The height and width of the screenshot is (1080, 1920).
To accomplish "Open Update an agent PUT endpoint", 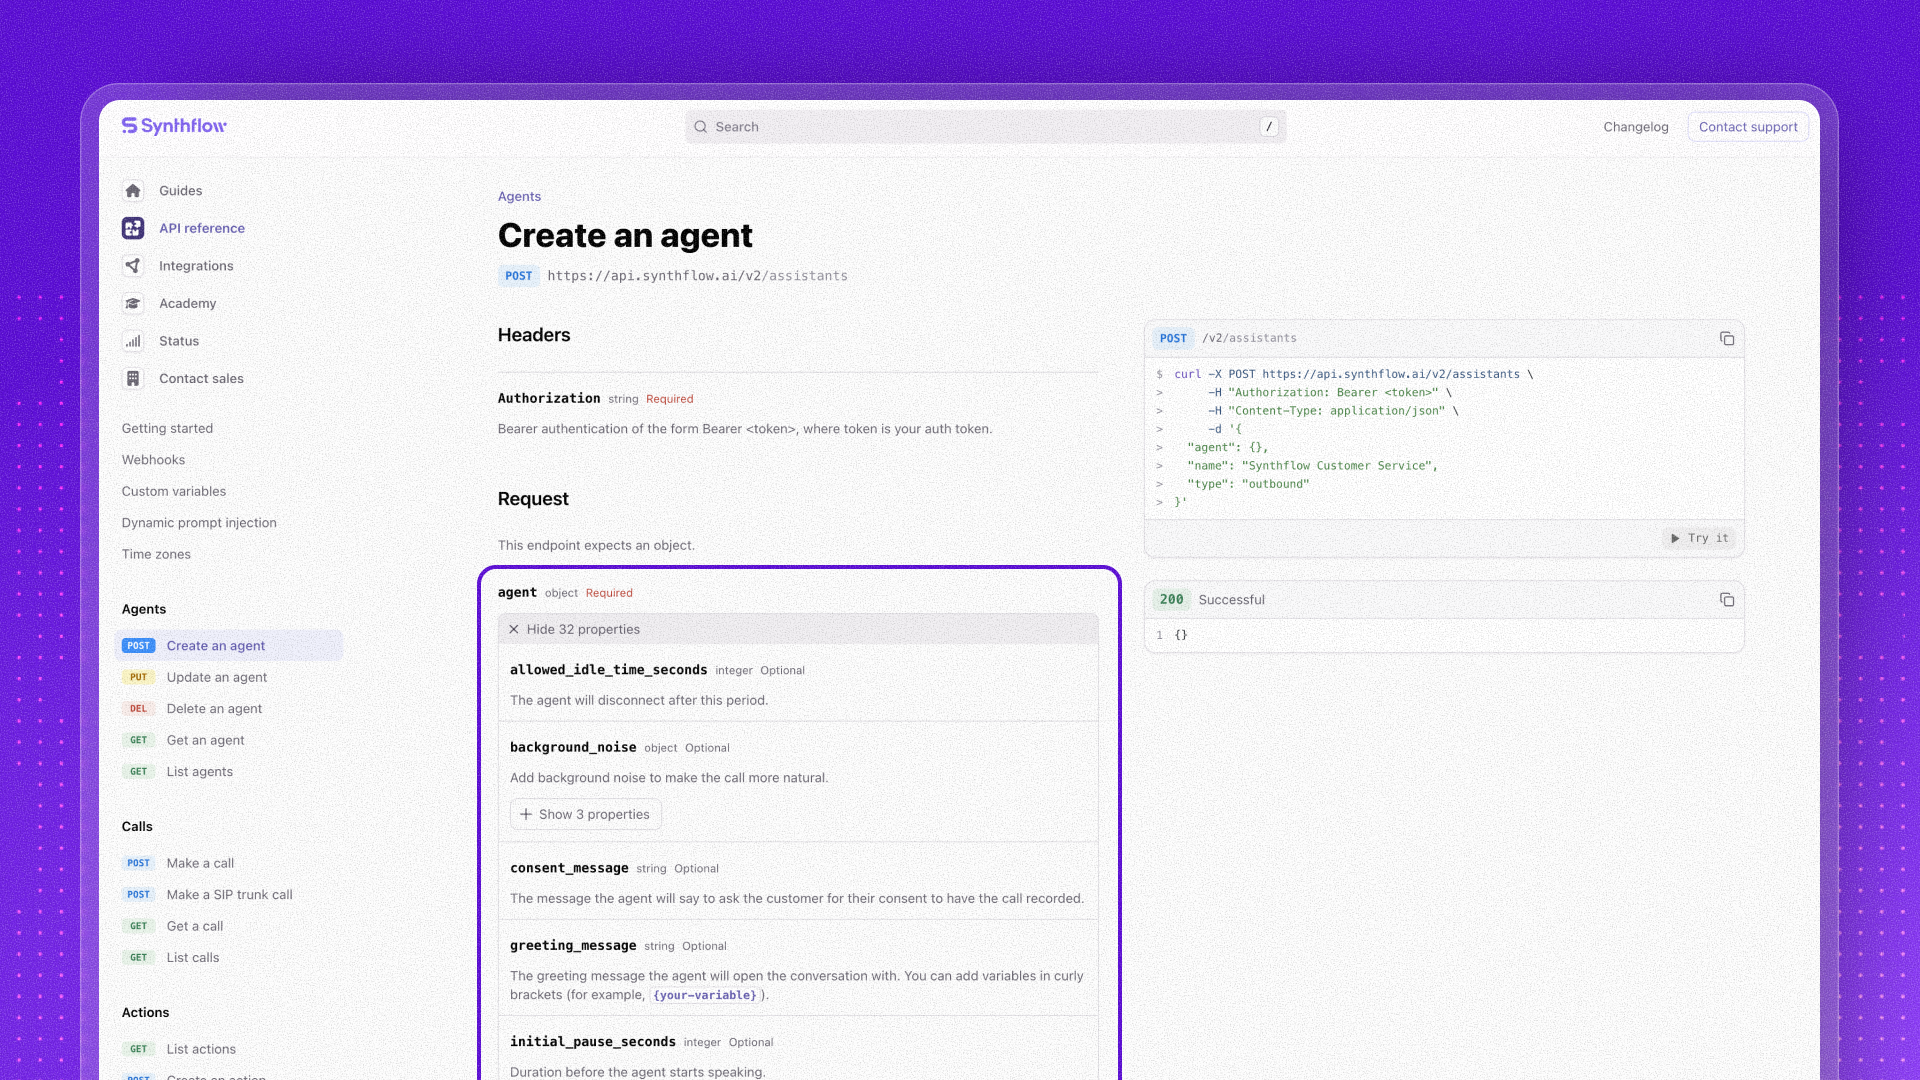I will click(x=216, y=677).
